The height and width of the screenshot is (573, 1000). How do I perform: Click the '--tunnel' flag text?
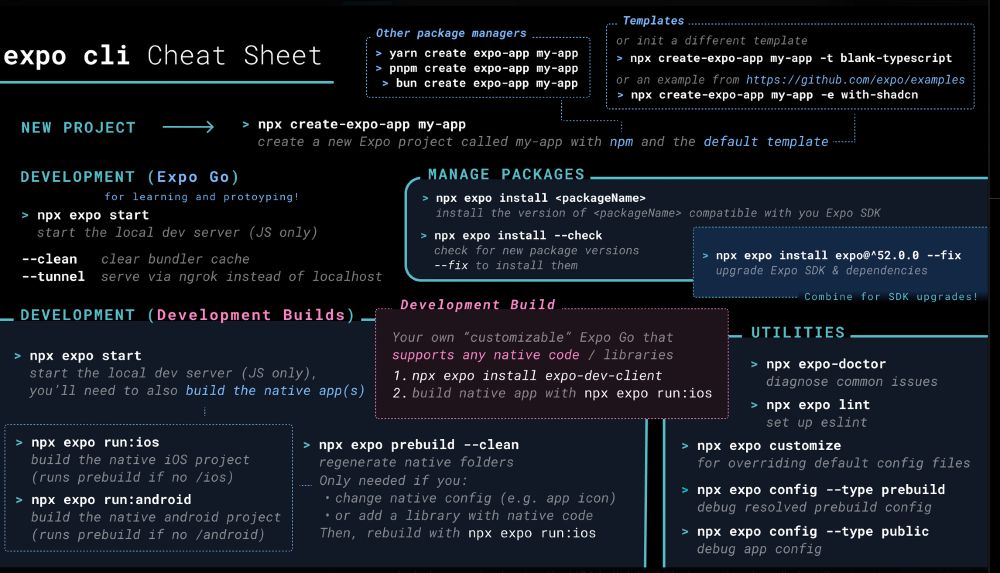click(x=53, y=276)
